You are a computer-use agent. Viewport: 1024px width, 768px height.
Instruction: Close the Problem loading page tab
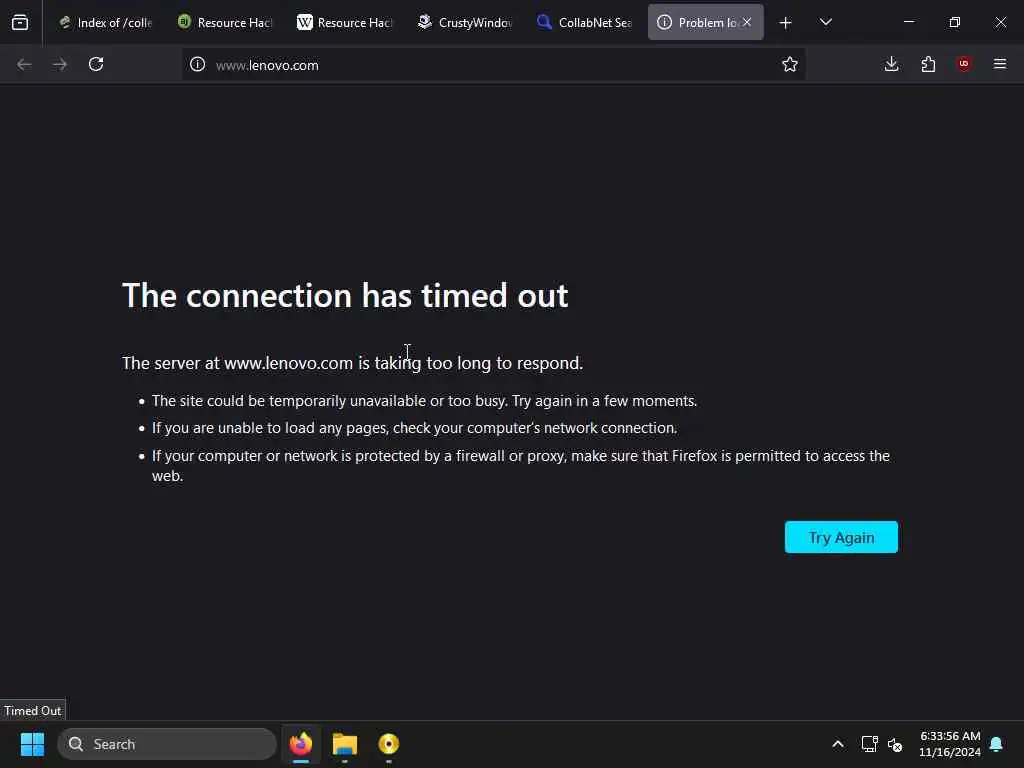[746, 22]
